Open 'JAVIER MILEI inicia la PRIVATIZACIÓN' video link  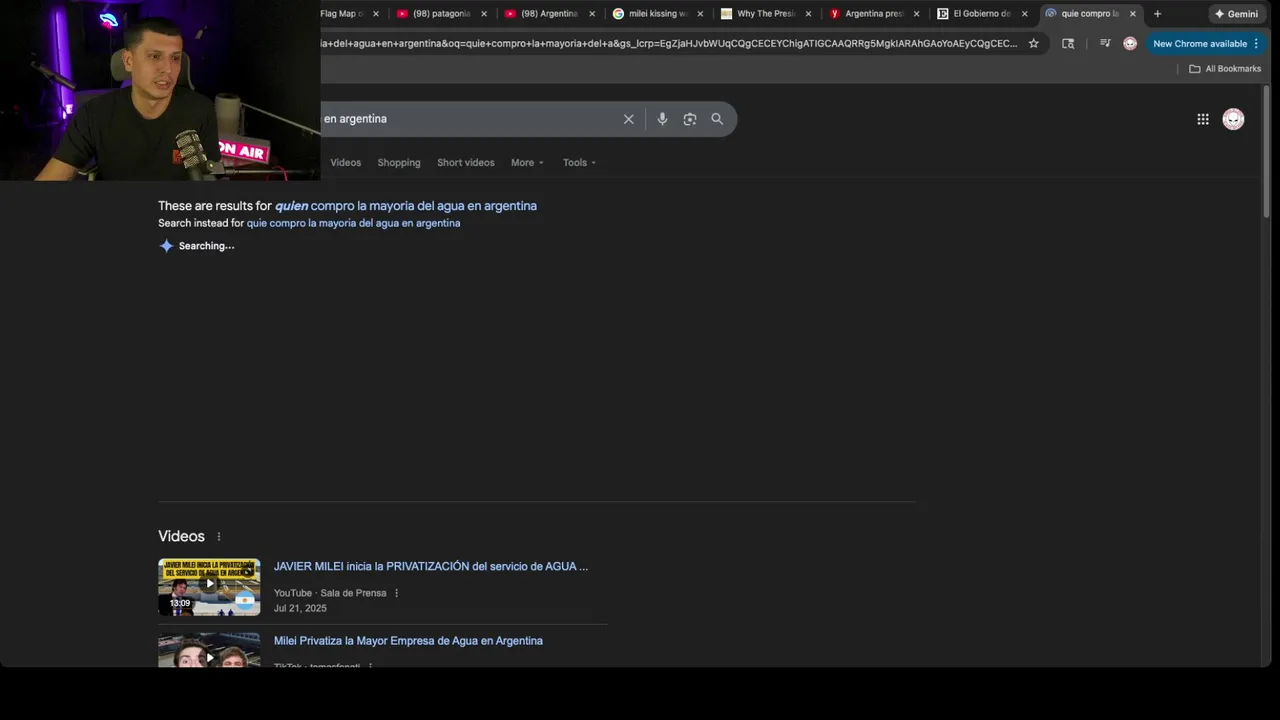[431, 566]
